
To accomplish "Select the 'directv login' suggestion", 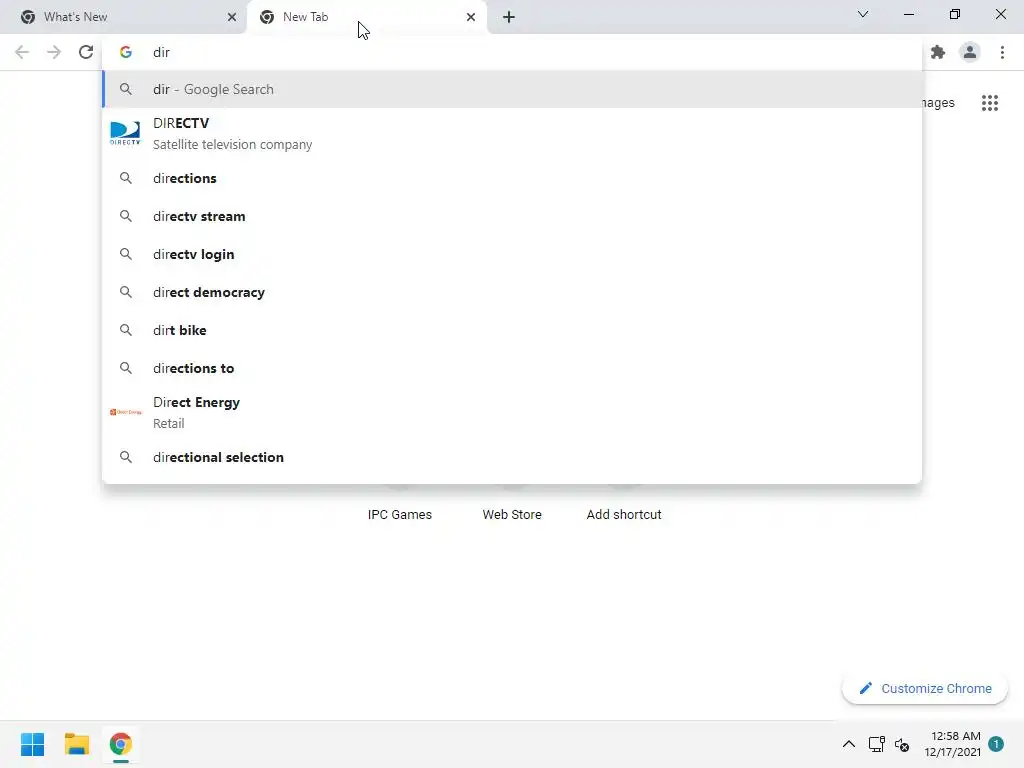I will pyautogui.click(x=513, y=254).
